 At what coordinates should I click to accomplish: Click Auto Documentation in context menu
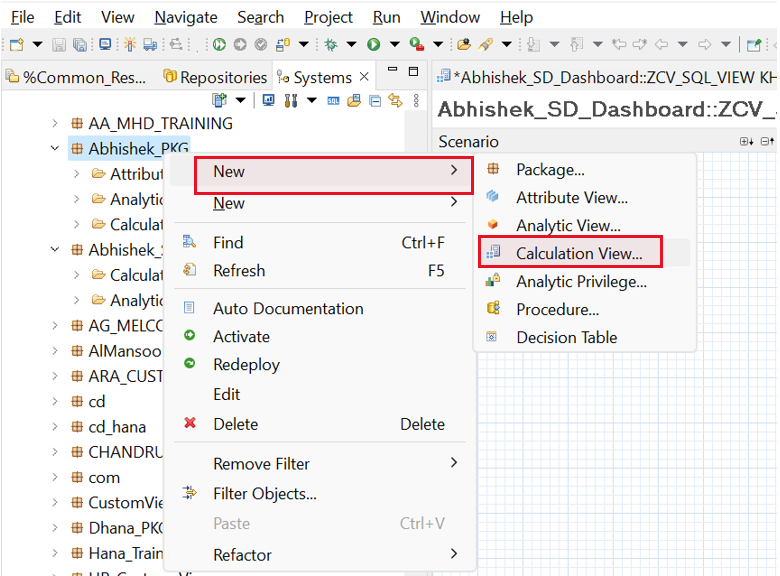pyautogui.click(x=288, y=309)
